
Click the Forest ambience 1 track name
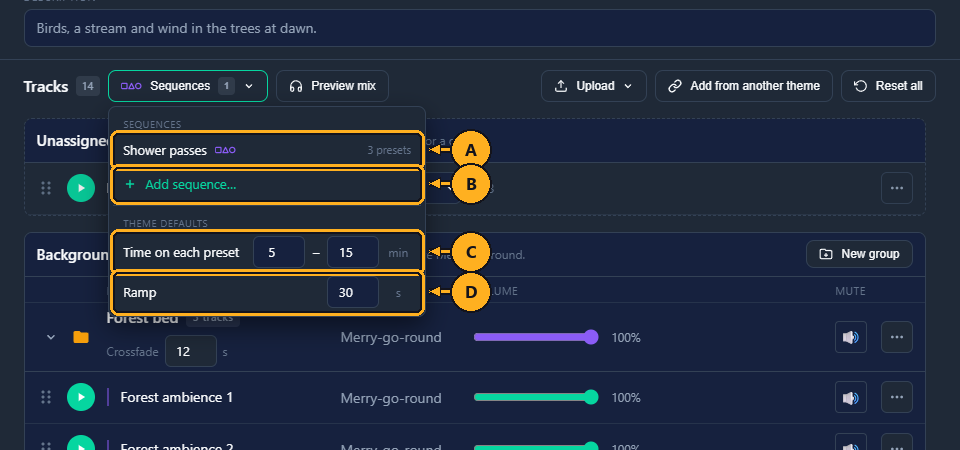(x=176, y=397)
